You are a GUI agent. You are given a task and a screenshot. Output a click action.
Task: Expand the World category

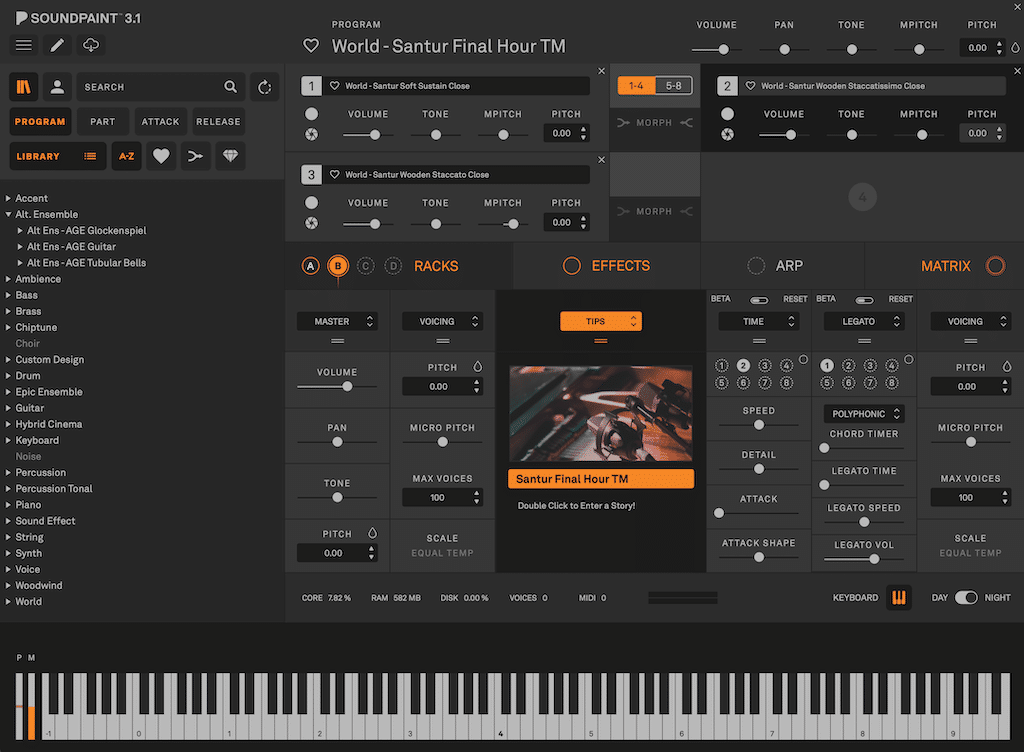pyautogui.click(x=8, y=601)
